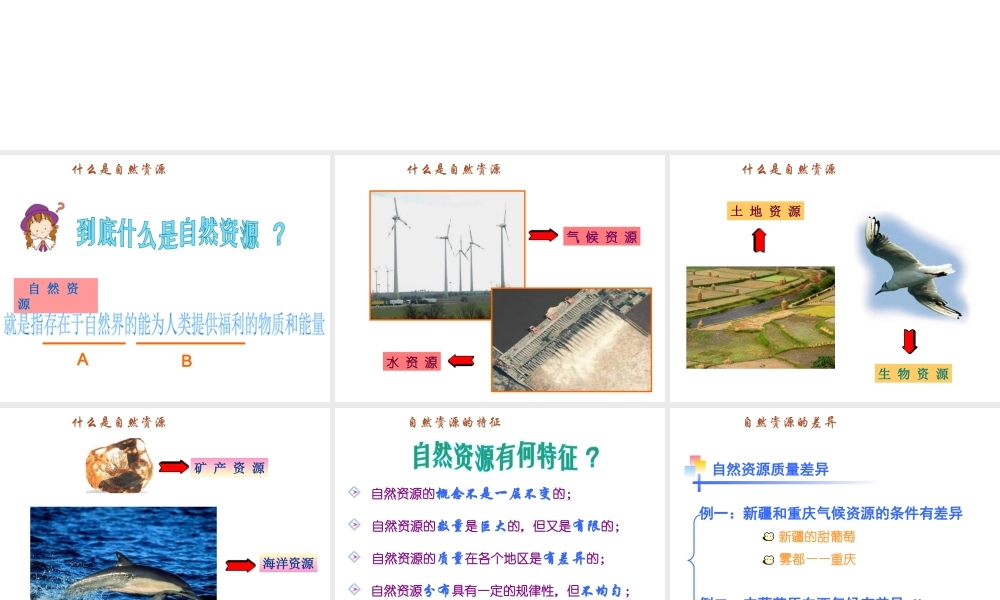Select the 什么是自然资源 title above the mineral rock
Viewport: 1000px width, 600px height.
point(119,422)
